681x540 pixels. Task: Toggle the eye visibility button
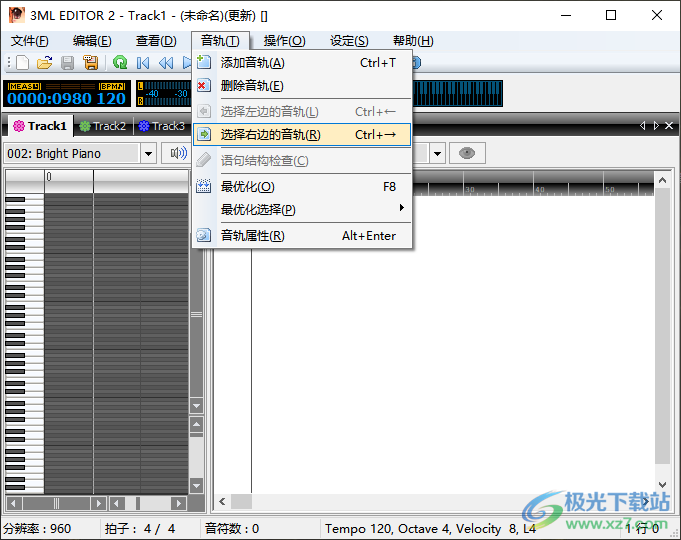pyautogui.click(x=467, y=153)
